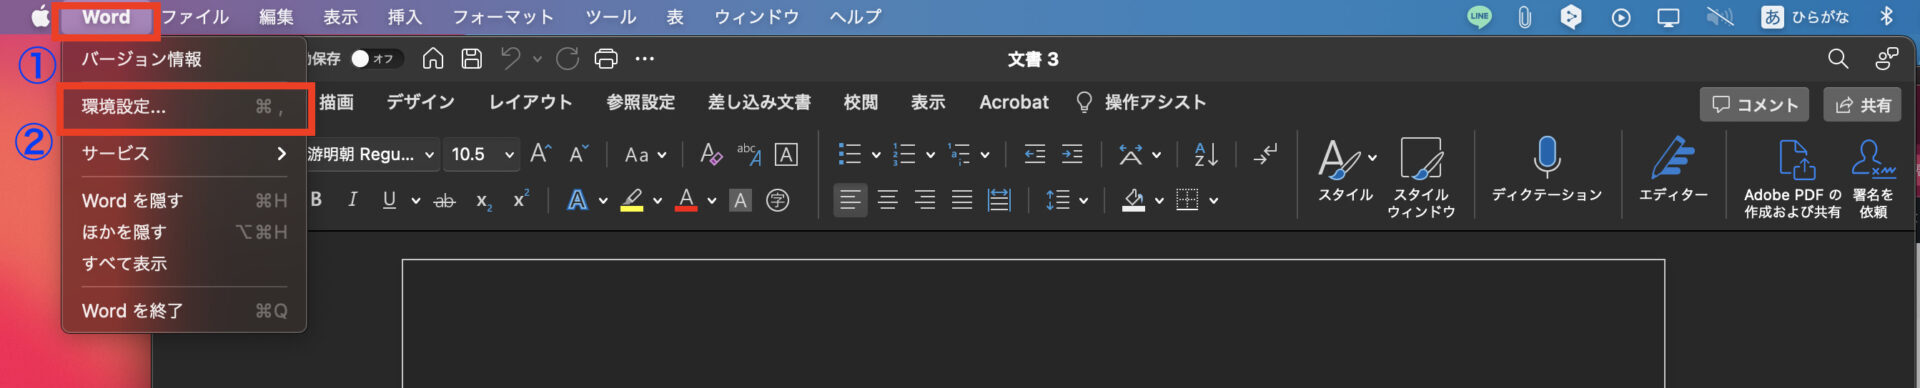The image size is (1920, 388).
Task: Expand the サービス submenu
Action: click(x=184, y=153)
